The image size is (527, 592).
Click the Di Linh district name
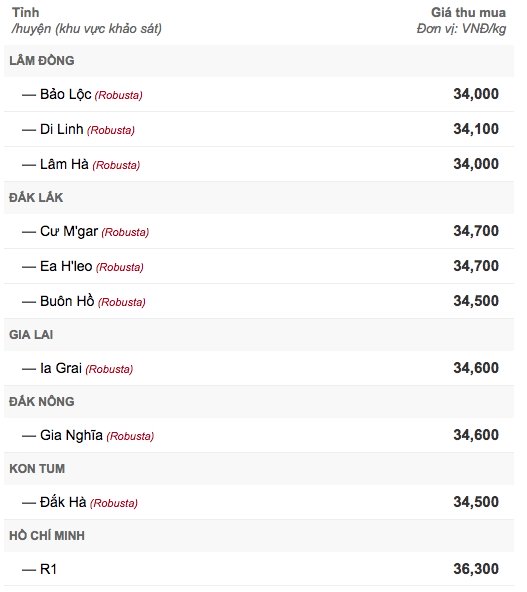point(62,129)
